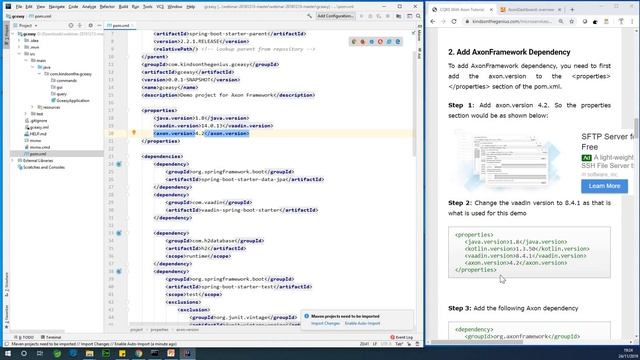This screenshot has width=640, height=360.
Task: Click locate/scroll-from-source icon in Project panel
Action: (71, 25)
